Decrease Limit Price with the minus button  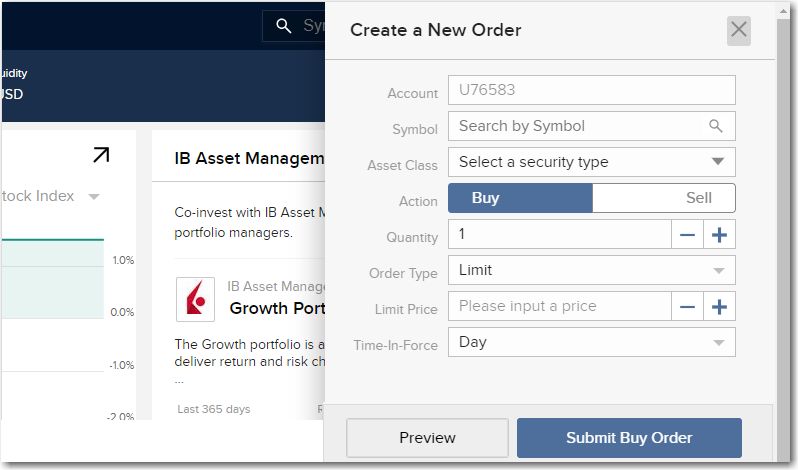tap(687, 307)
